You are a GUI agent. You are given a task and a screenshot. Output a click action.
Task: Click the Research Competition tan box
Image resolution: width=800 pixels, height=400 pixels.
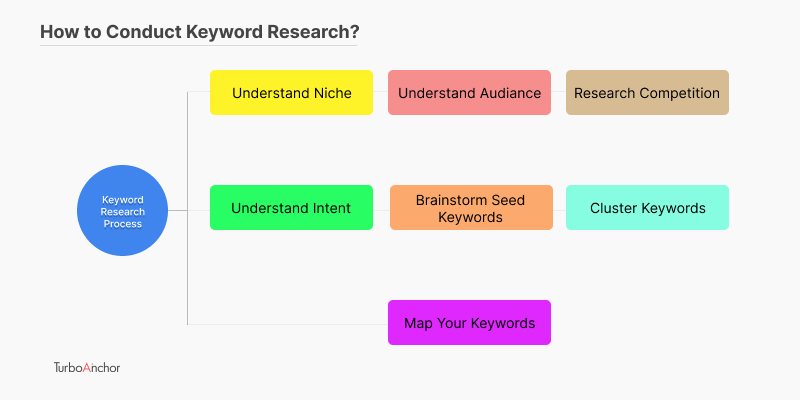[x=647, y=92]
